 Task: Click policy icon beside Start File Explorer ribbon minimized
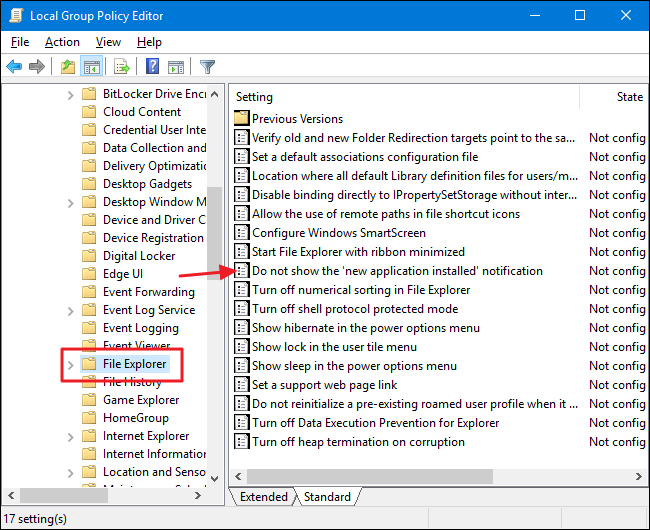click(x=242, y=252)
